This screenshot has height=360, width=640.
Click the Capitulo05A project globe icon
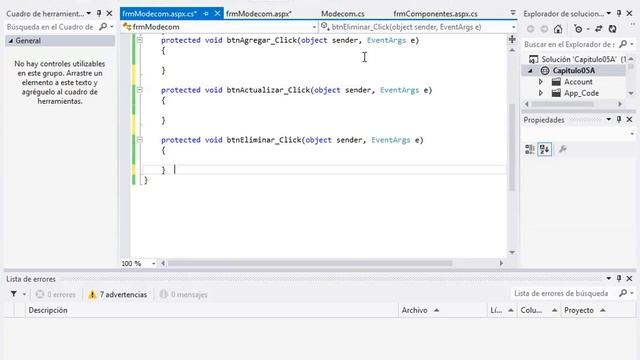[545, 71]
